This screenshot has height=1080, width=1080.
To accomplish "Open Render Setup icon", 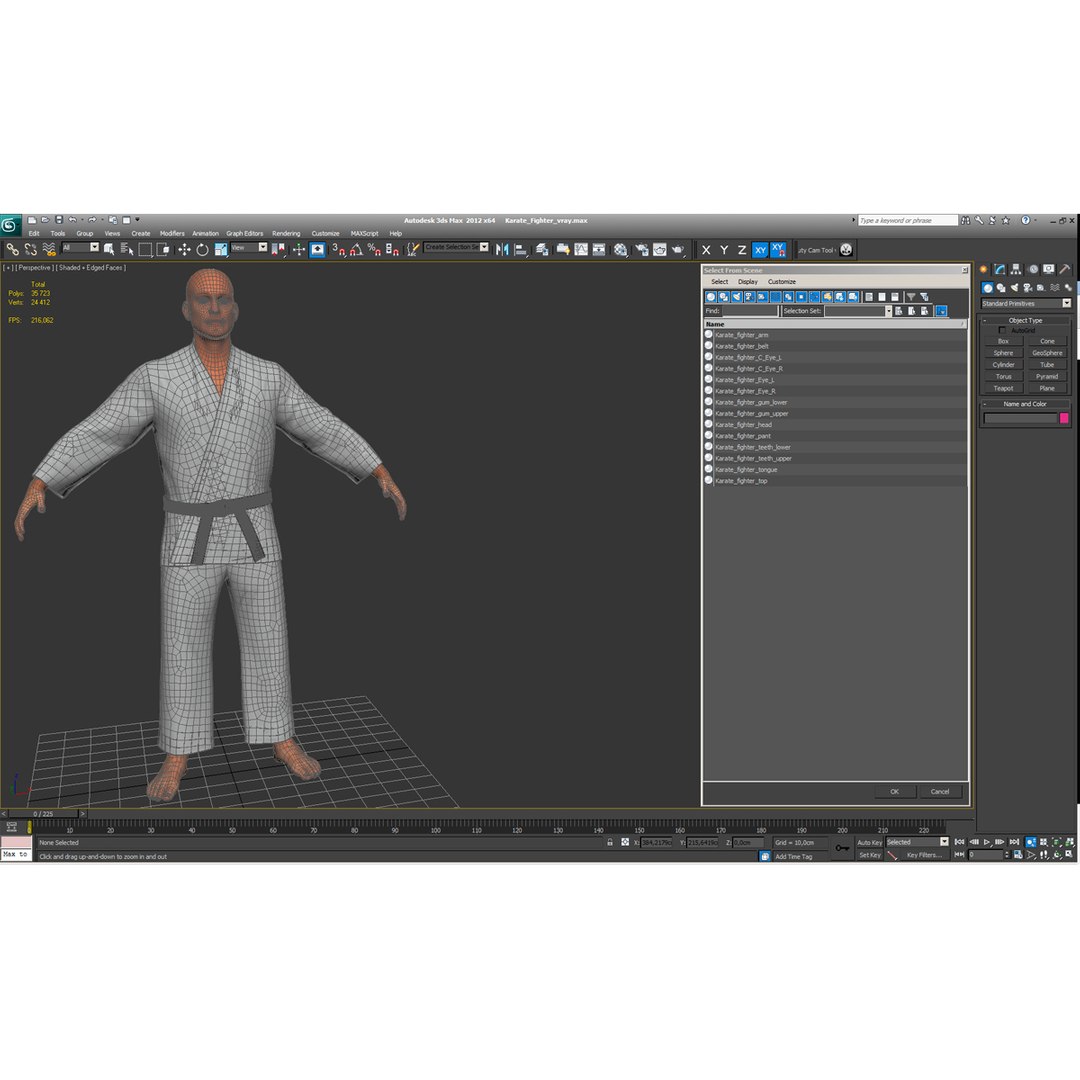I will click(641, 249).
